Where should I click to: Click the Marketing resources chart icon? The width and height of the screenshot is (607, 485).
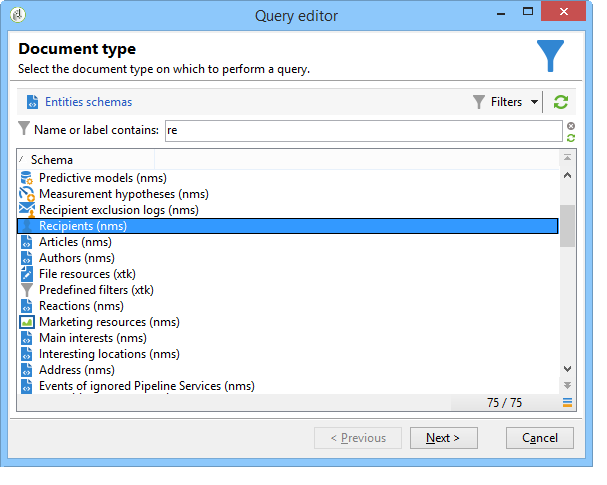[x=27, y=322]
